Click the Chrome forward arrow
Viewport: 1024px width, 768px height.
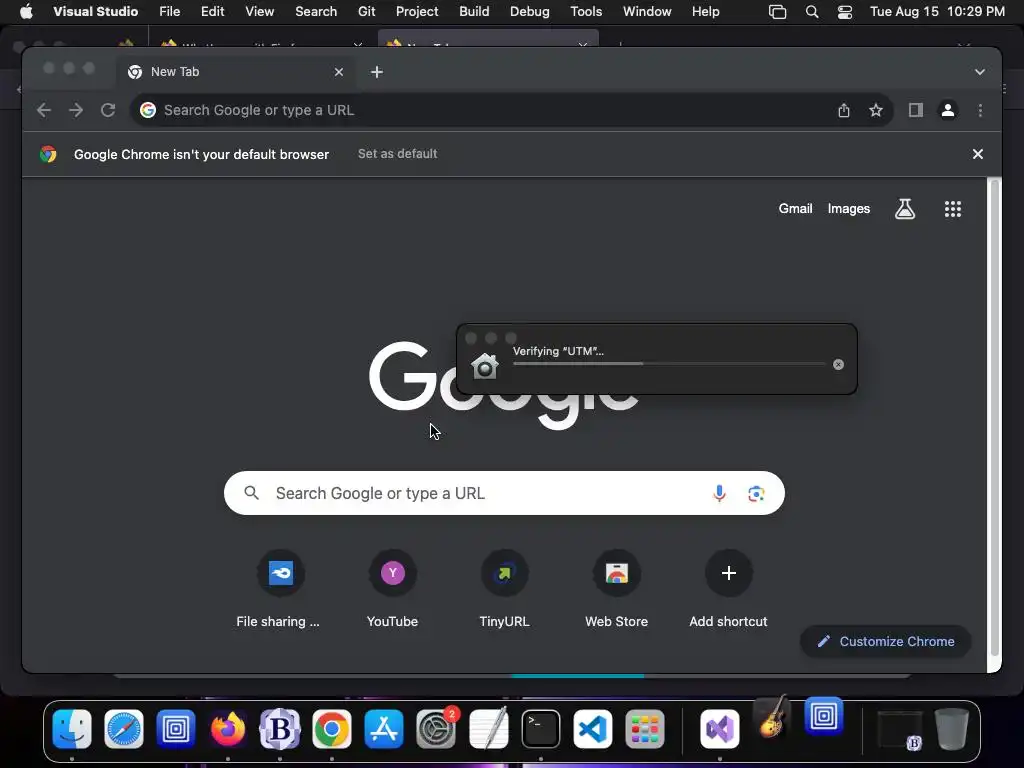click(x=76, y=110)
